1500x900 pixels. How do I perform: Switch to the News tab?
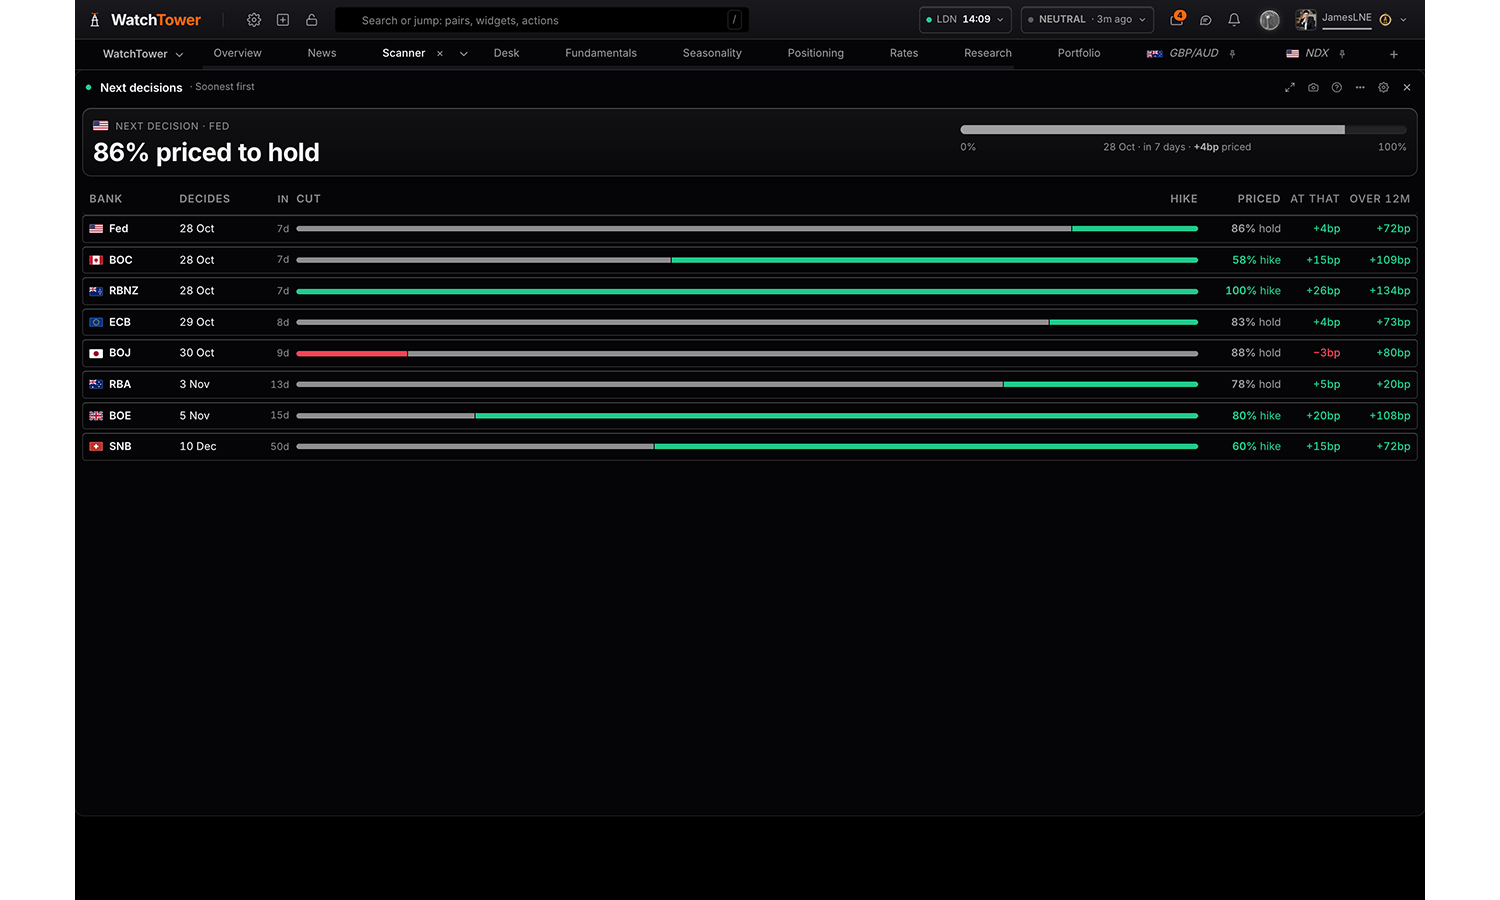[322, 54]
